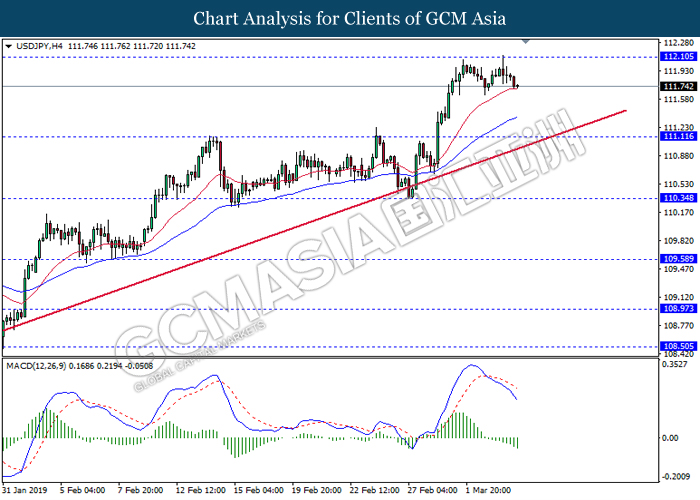700x500 pixels.
Task: Select the 112.105 price level label
Action: (678, 56)
